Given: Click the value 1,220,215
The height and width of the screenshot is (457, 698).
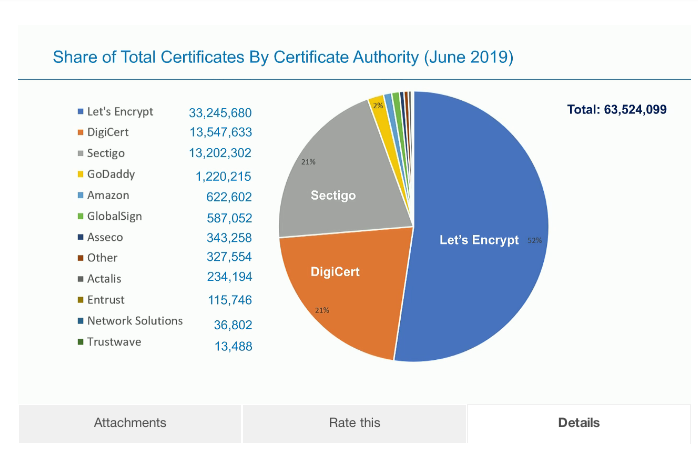Looking at the screenshot, I should click(x=223, y=177).
